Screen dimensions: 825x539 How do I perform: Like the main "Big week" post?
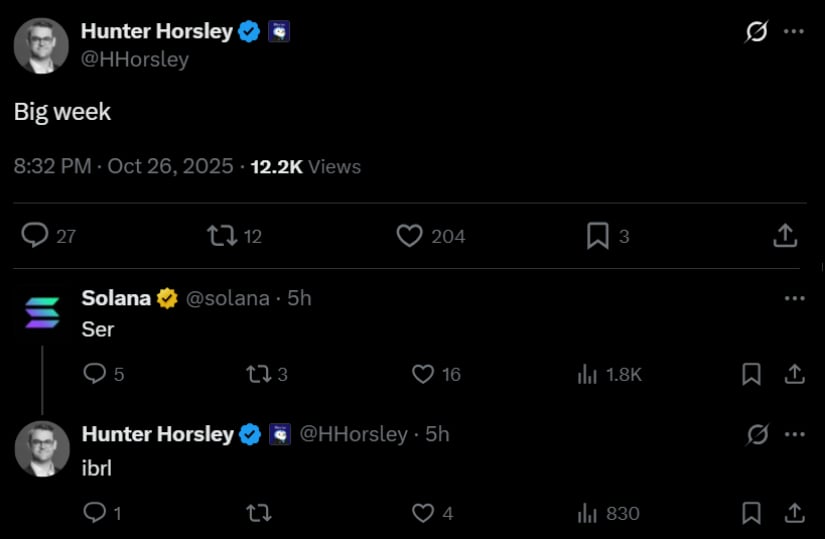409,236
